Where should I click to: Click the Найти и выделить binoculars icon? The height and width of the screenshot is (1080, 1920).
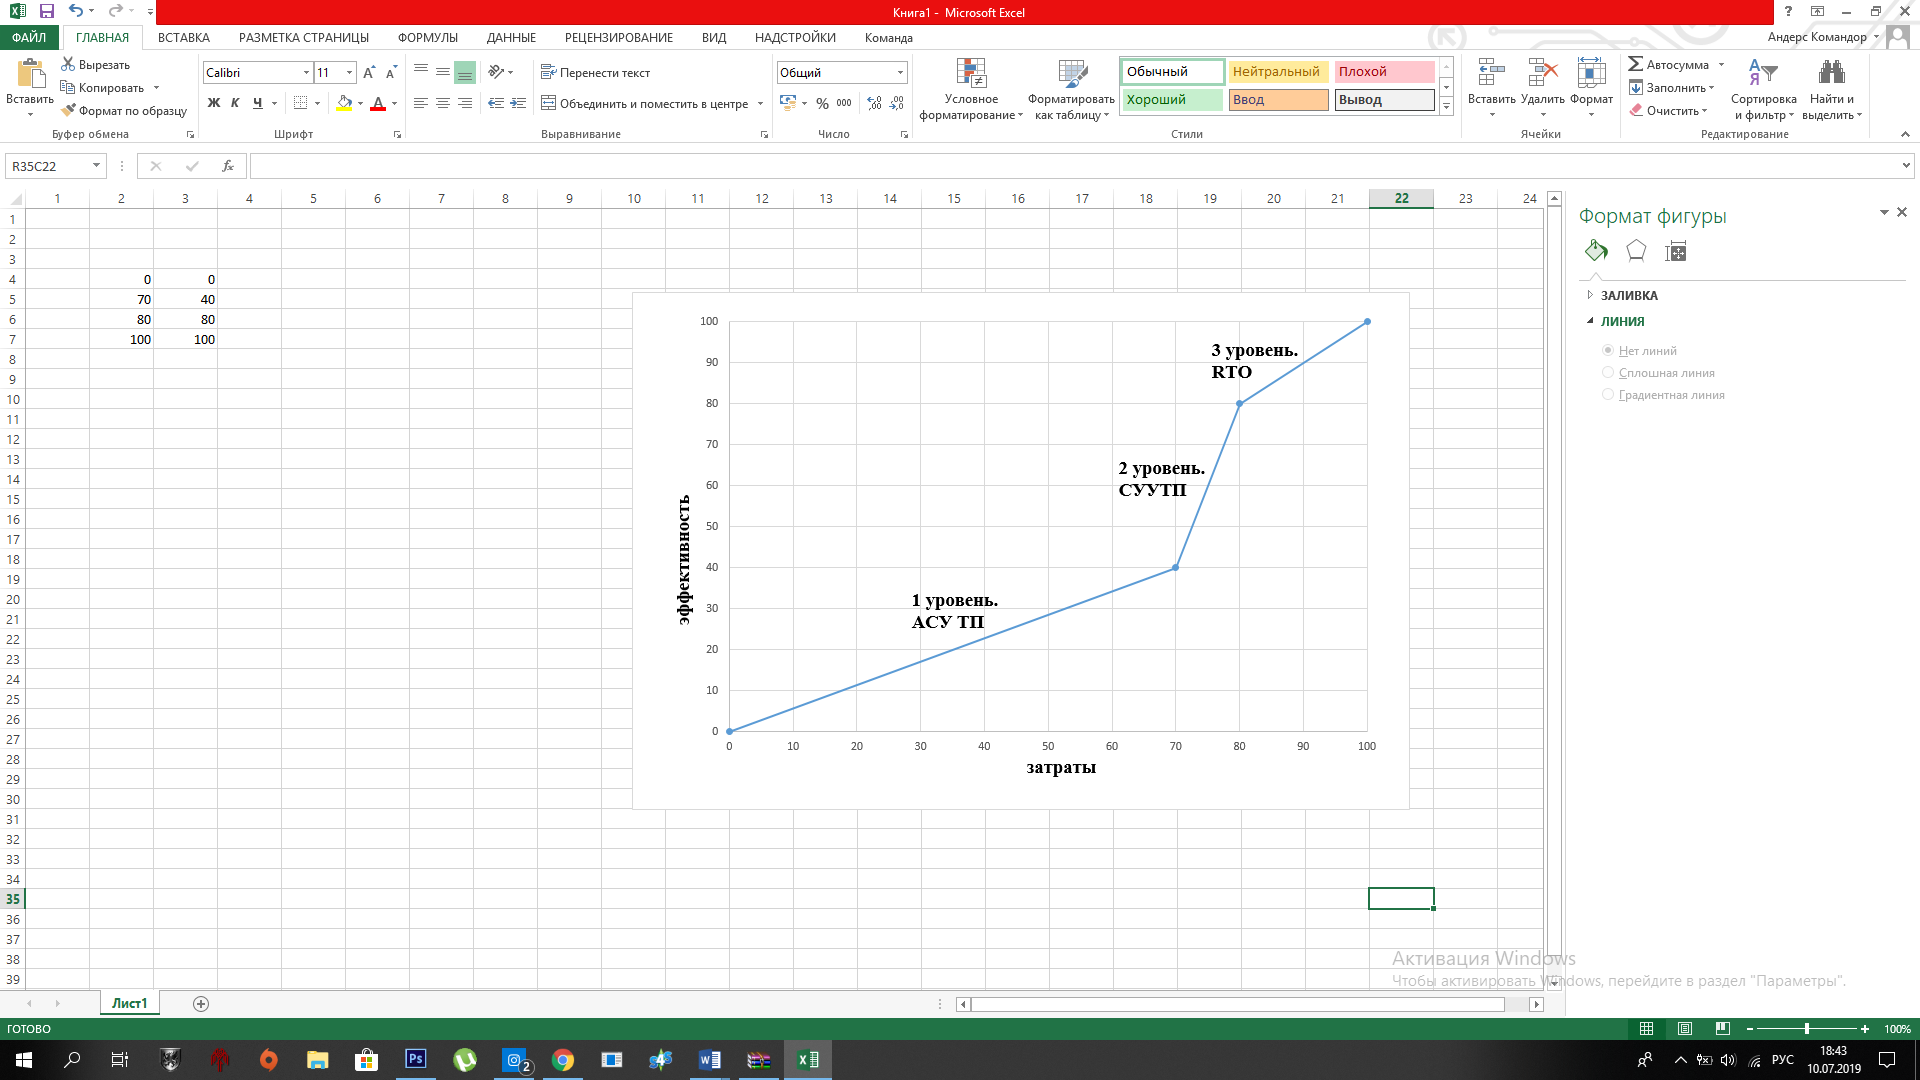pyautogui.click(x=1832, y=73)
